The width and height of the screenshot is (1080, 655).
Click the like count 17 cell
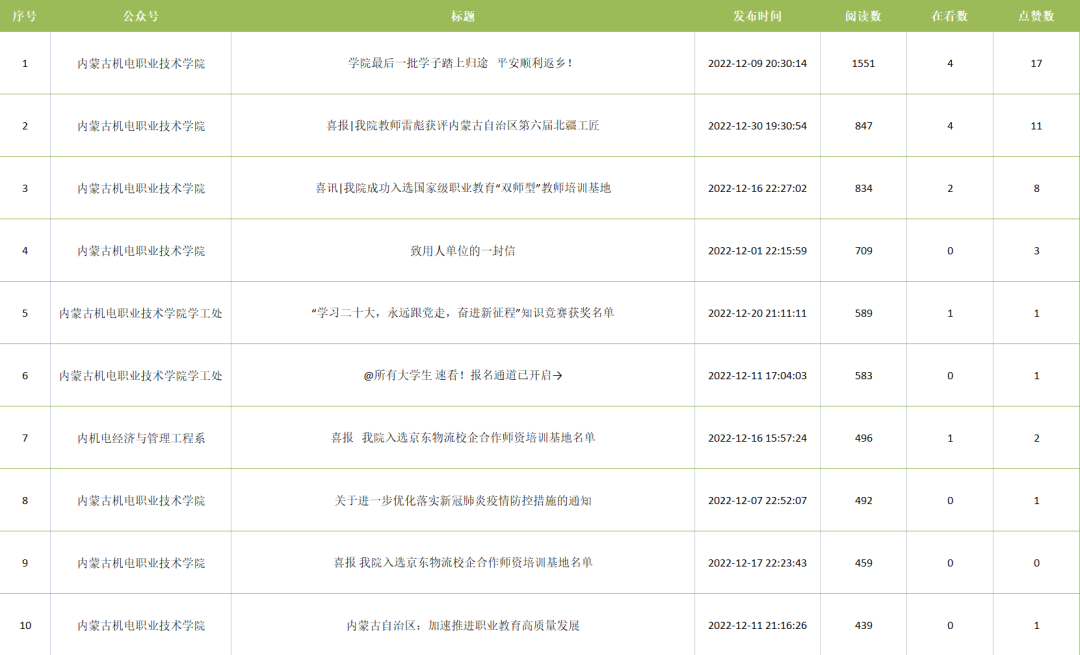click(1036, 63)
